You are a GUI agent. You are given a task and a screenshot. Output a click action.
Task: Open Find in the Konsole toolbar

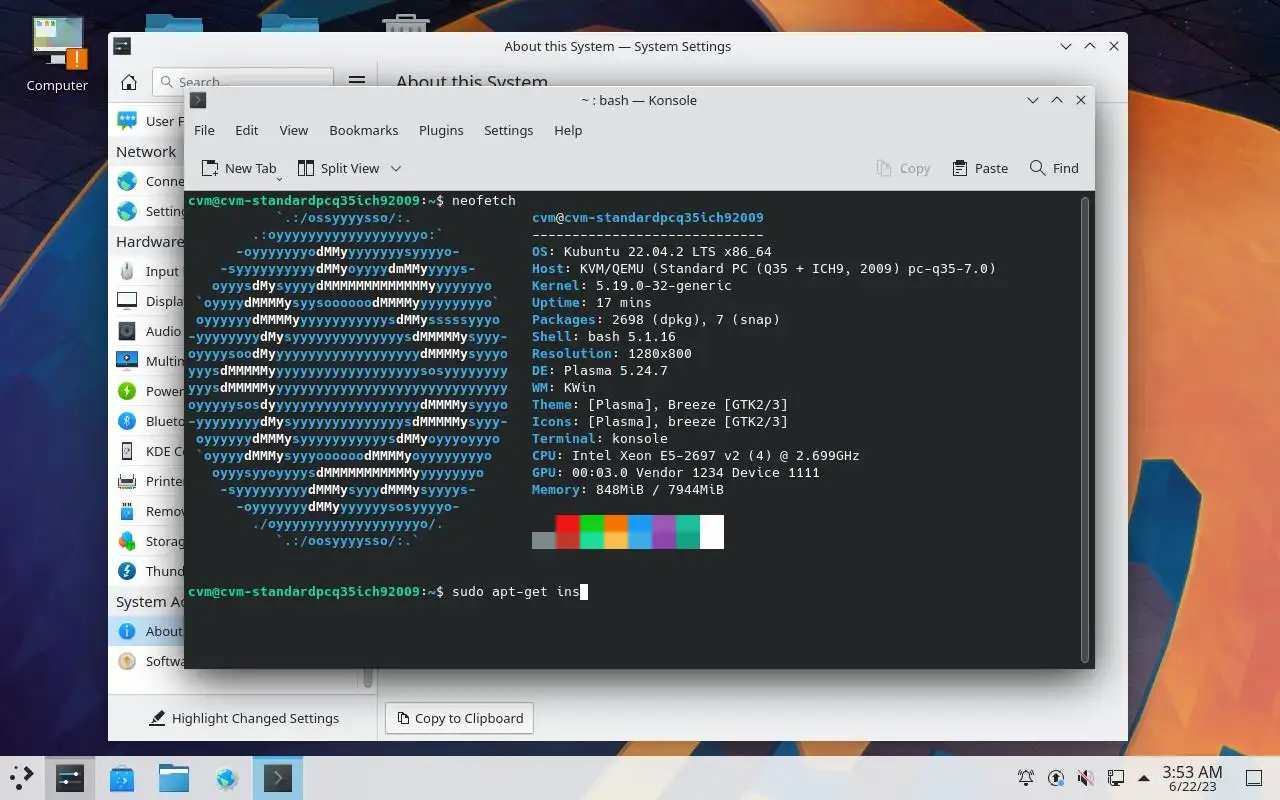click(x=1054, y=168)
